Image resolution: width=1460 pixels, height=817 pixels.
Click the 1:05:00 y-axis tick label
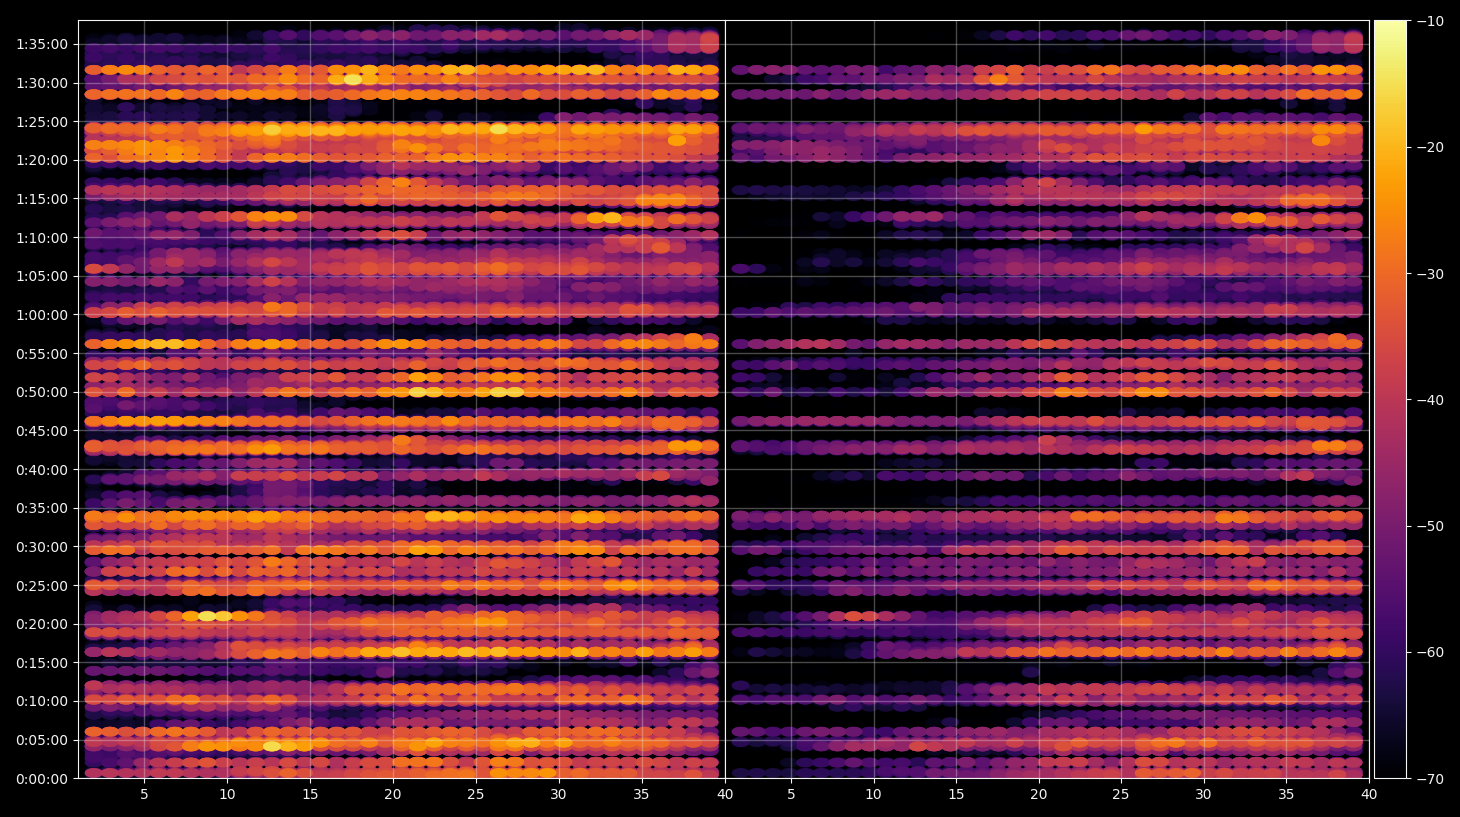[x=42, y=276]
